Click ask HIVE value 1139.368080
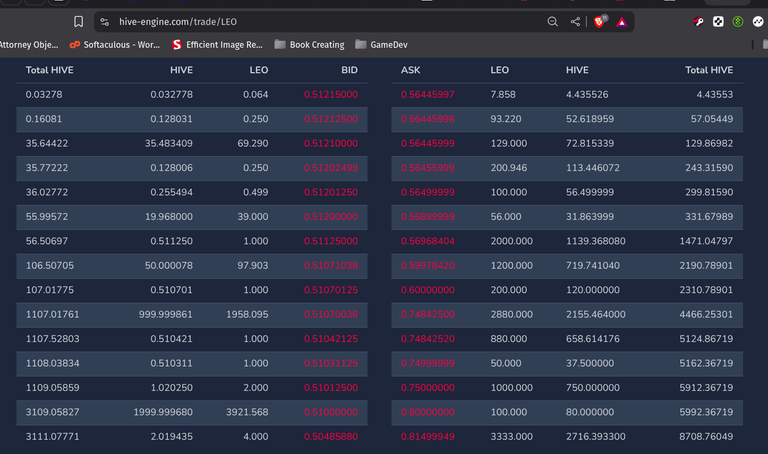Viewport: 768px width, 454px height. click(596, 241)
